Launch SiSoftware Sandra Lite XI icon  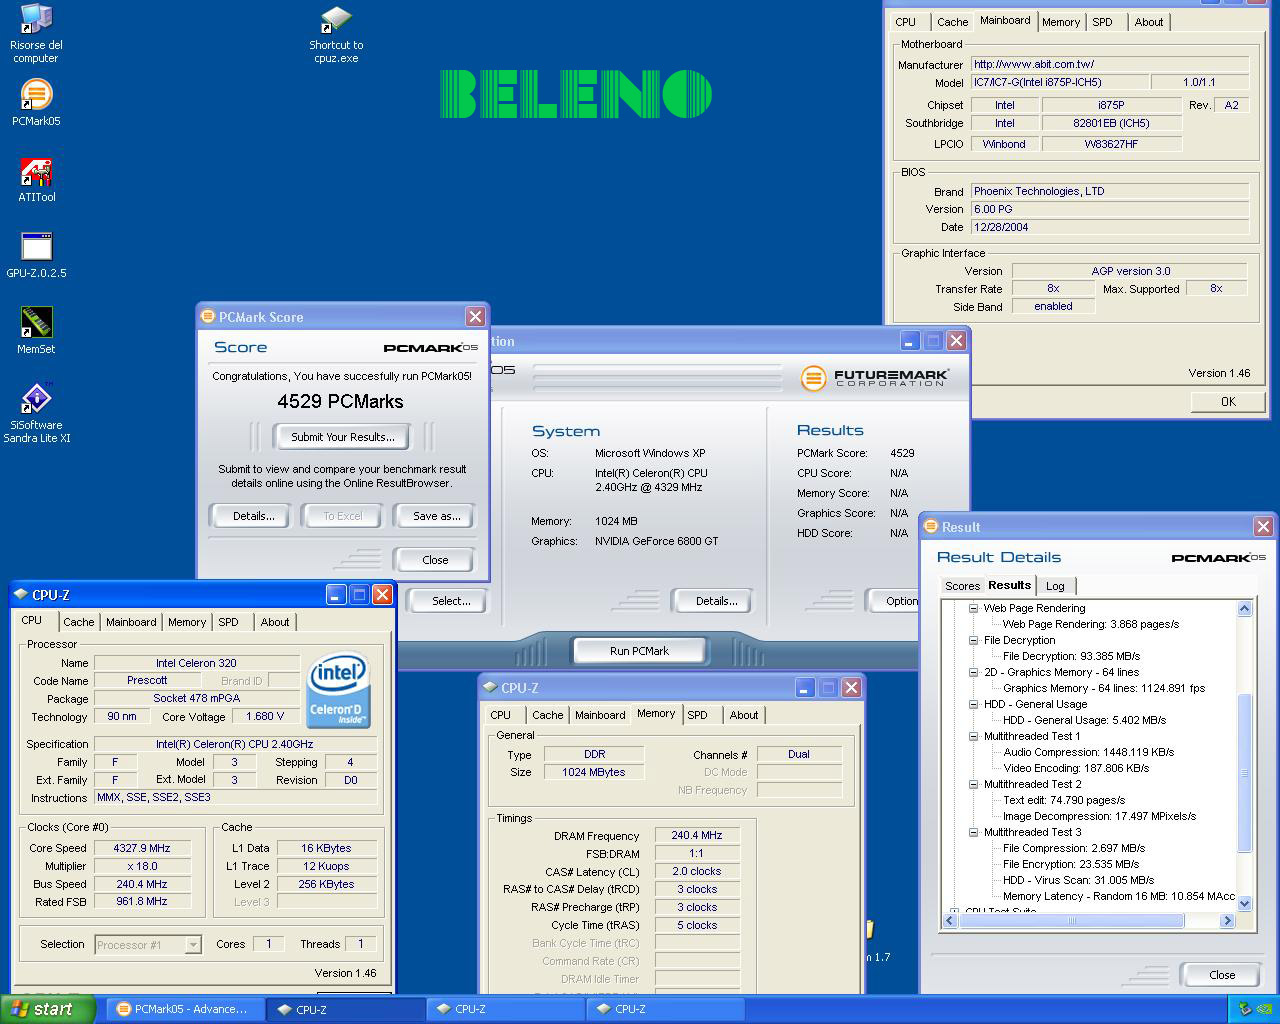click(x=36, y=414)
